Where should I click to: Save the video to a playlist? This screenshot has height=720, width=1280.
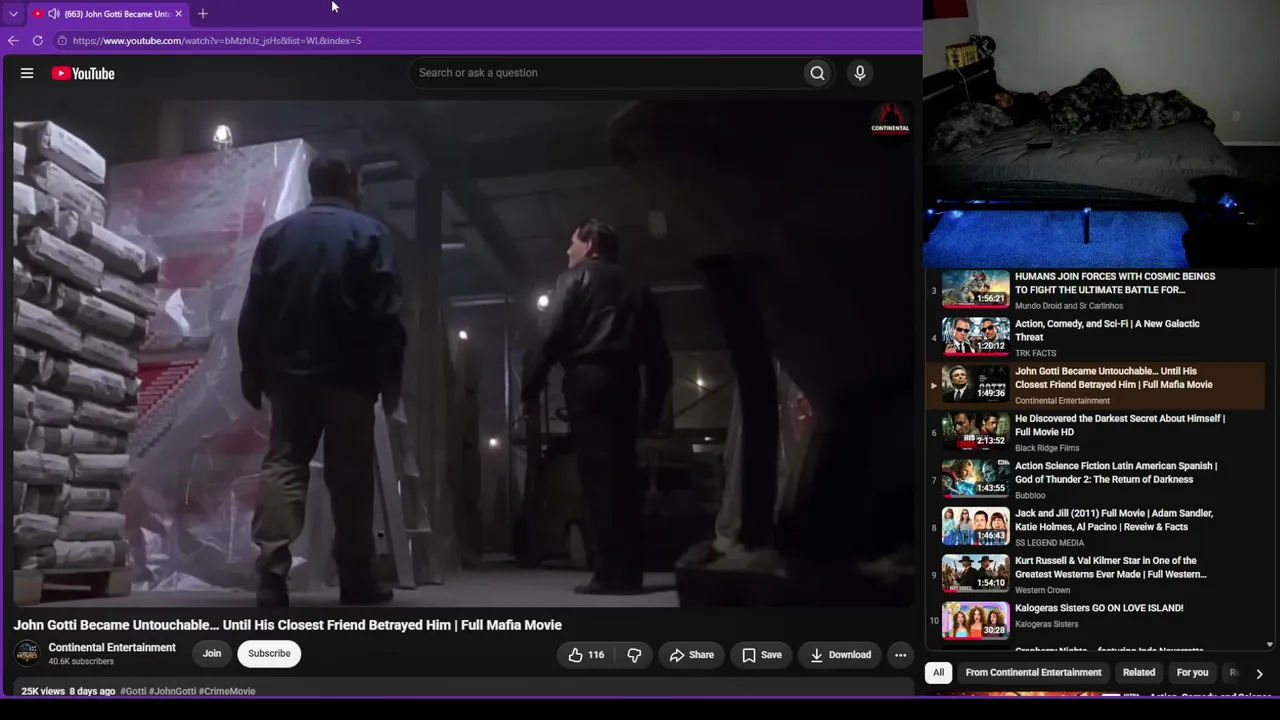click(x=761, y=655)
